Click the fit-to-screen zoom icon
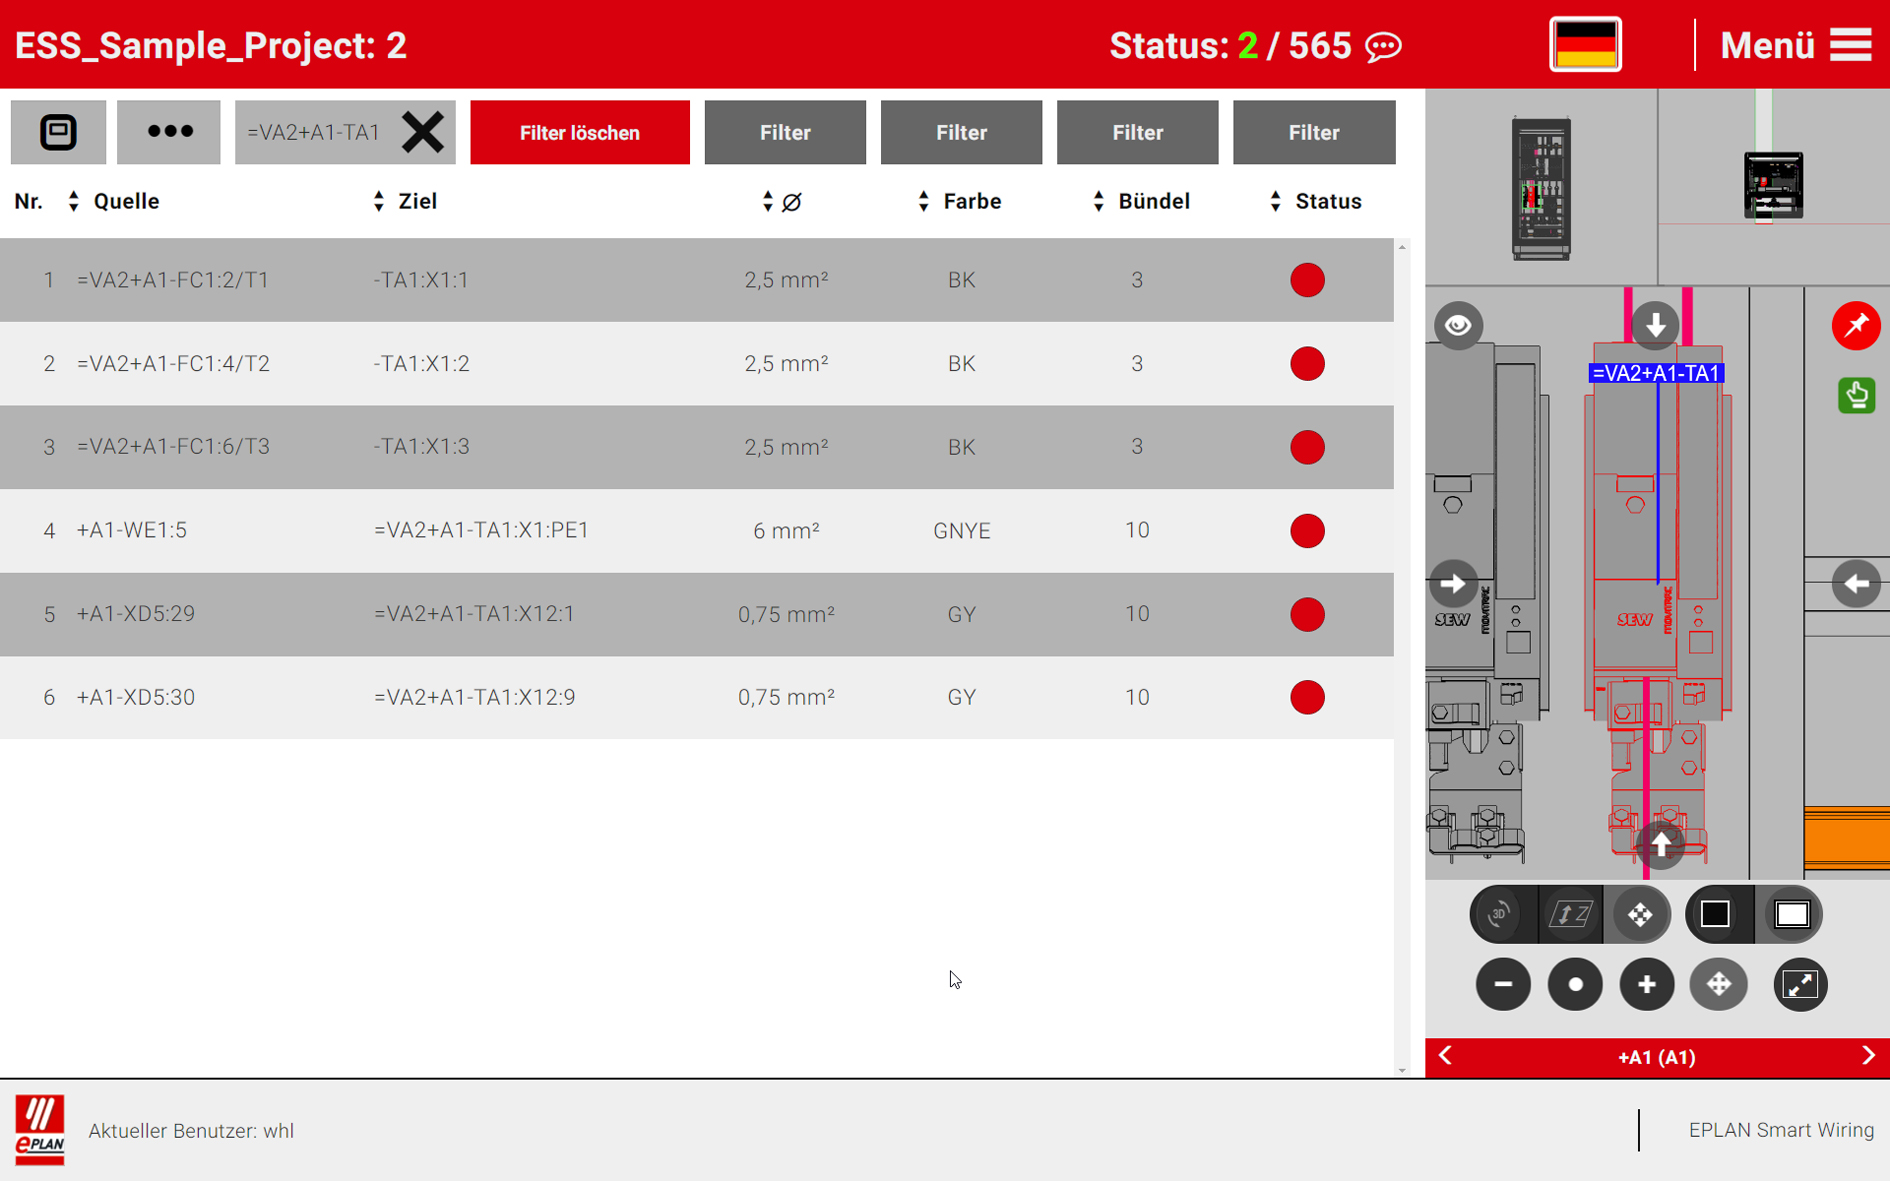The height and width of the screenshot is (1181, 1890). click(x=1800, y=984)
